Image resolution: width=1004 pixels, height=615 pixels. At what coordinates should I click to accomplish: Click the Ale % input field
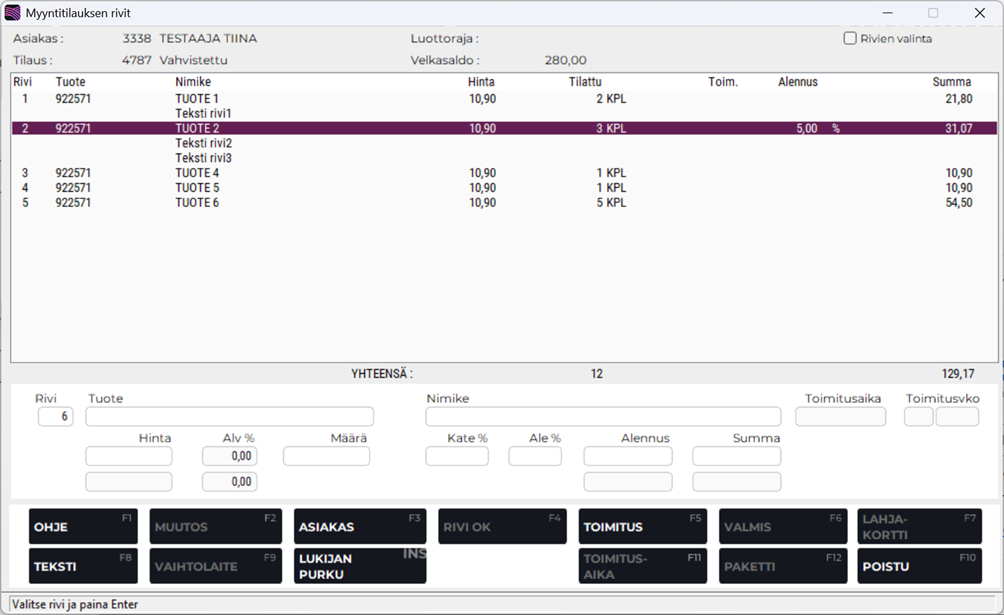[535, 457]
